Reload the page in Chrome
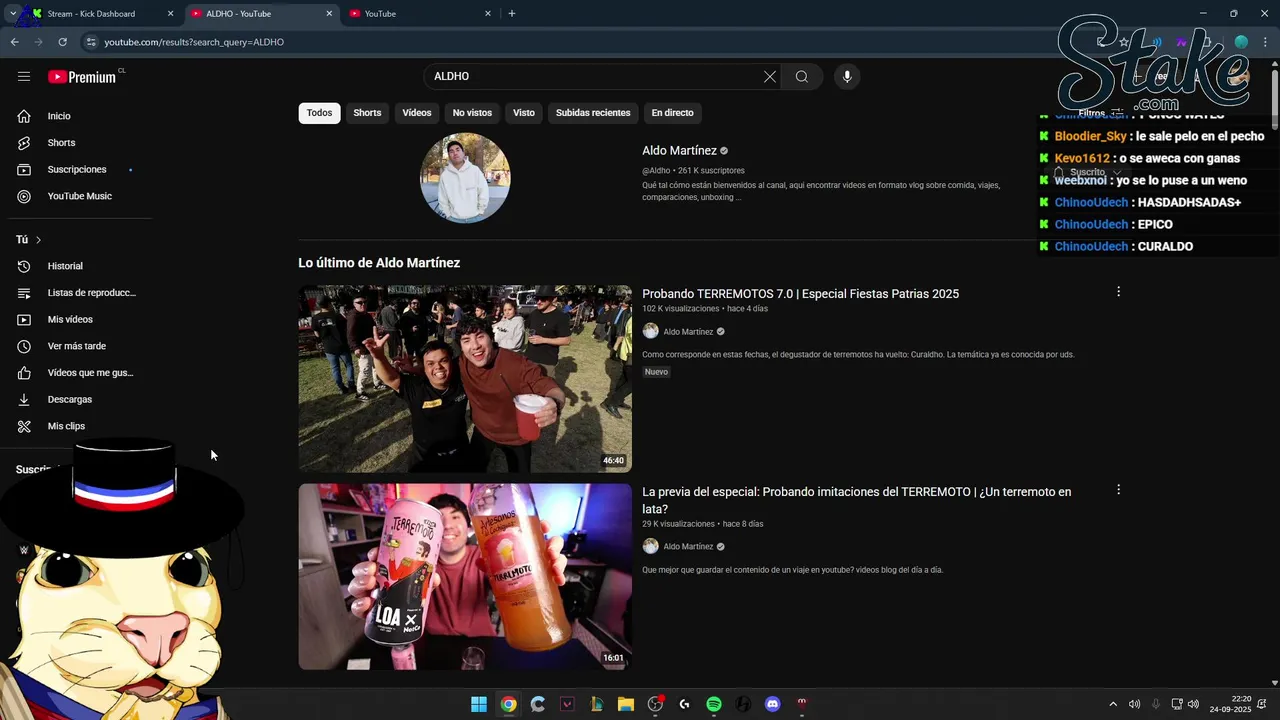The width and height of the screenshot is (1280, 720). [62, 42]
